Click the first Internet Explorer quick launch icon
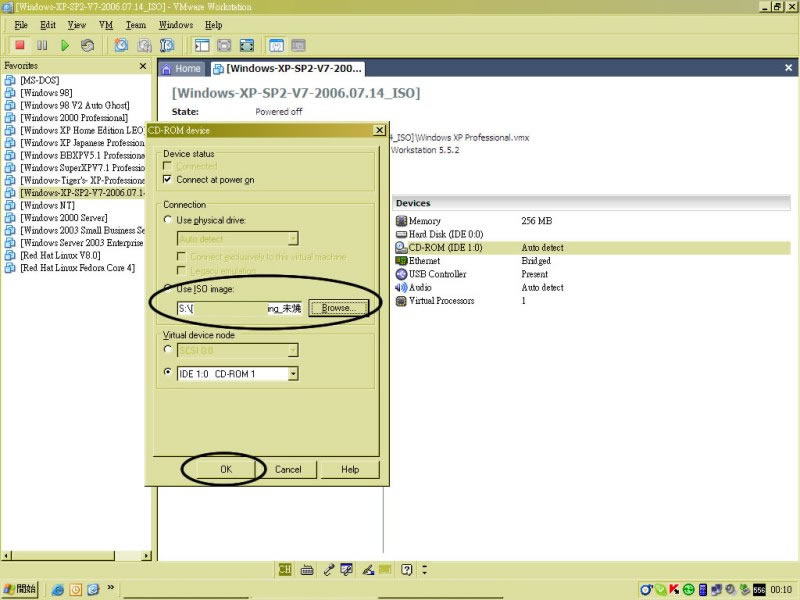This screenshot has height=600, width=800. (58, 590)
